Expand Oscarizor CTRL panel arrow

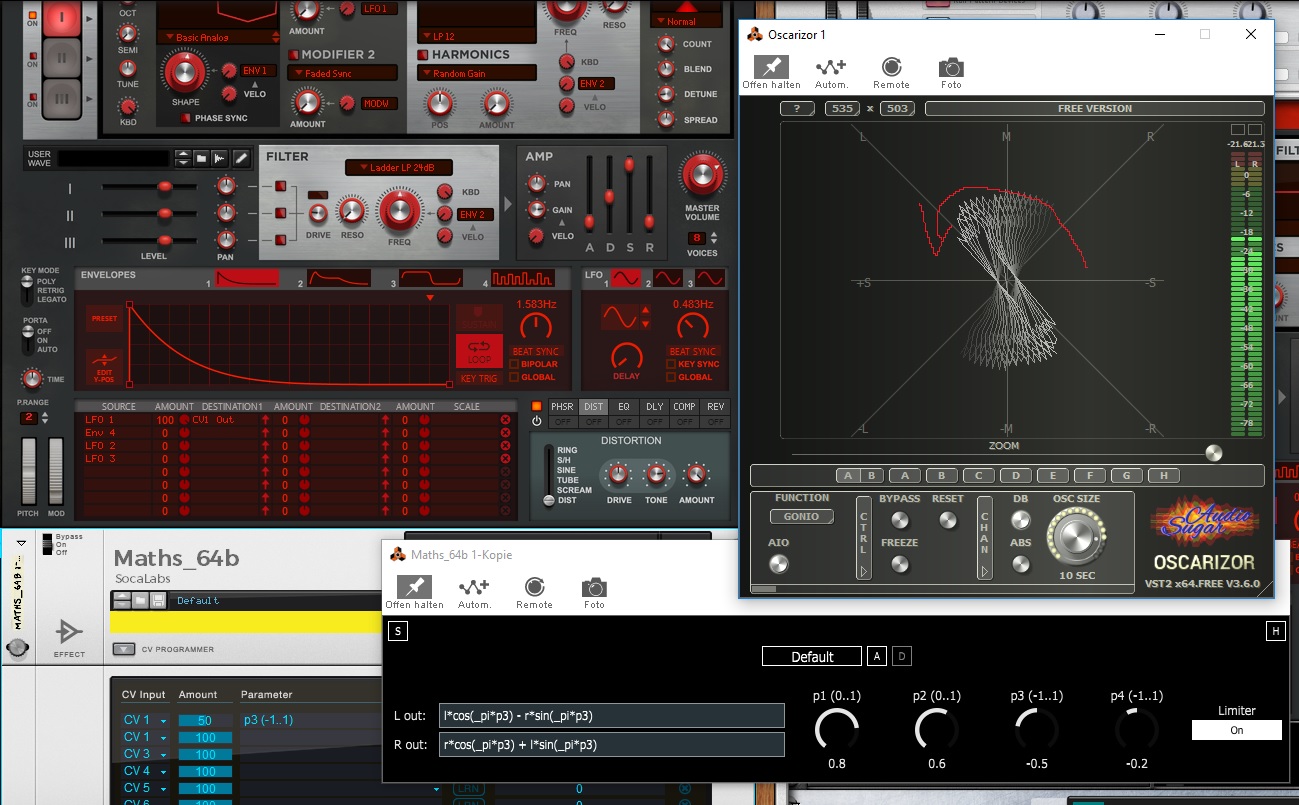tap(863, 571)
